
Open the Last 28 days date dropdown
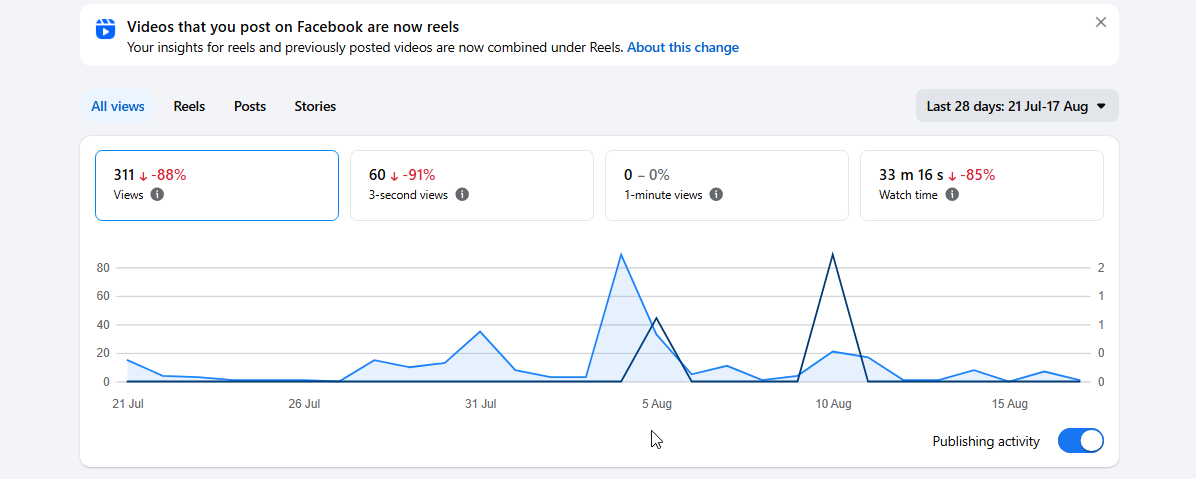[1017, 106]
